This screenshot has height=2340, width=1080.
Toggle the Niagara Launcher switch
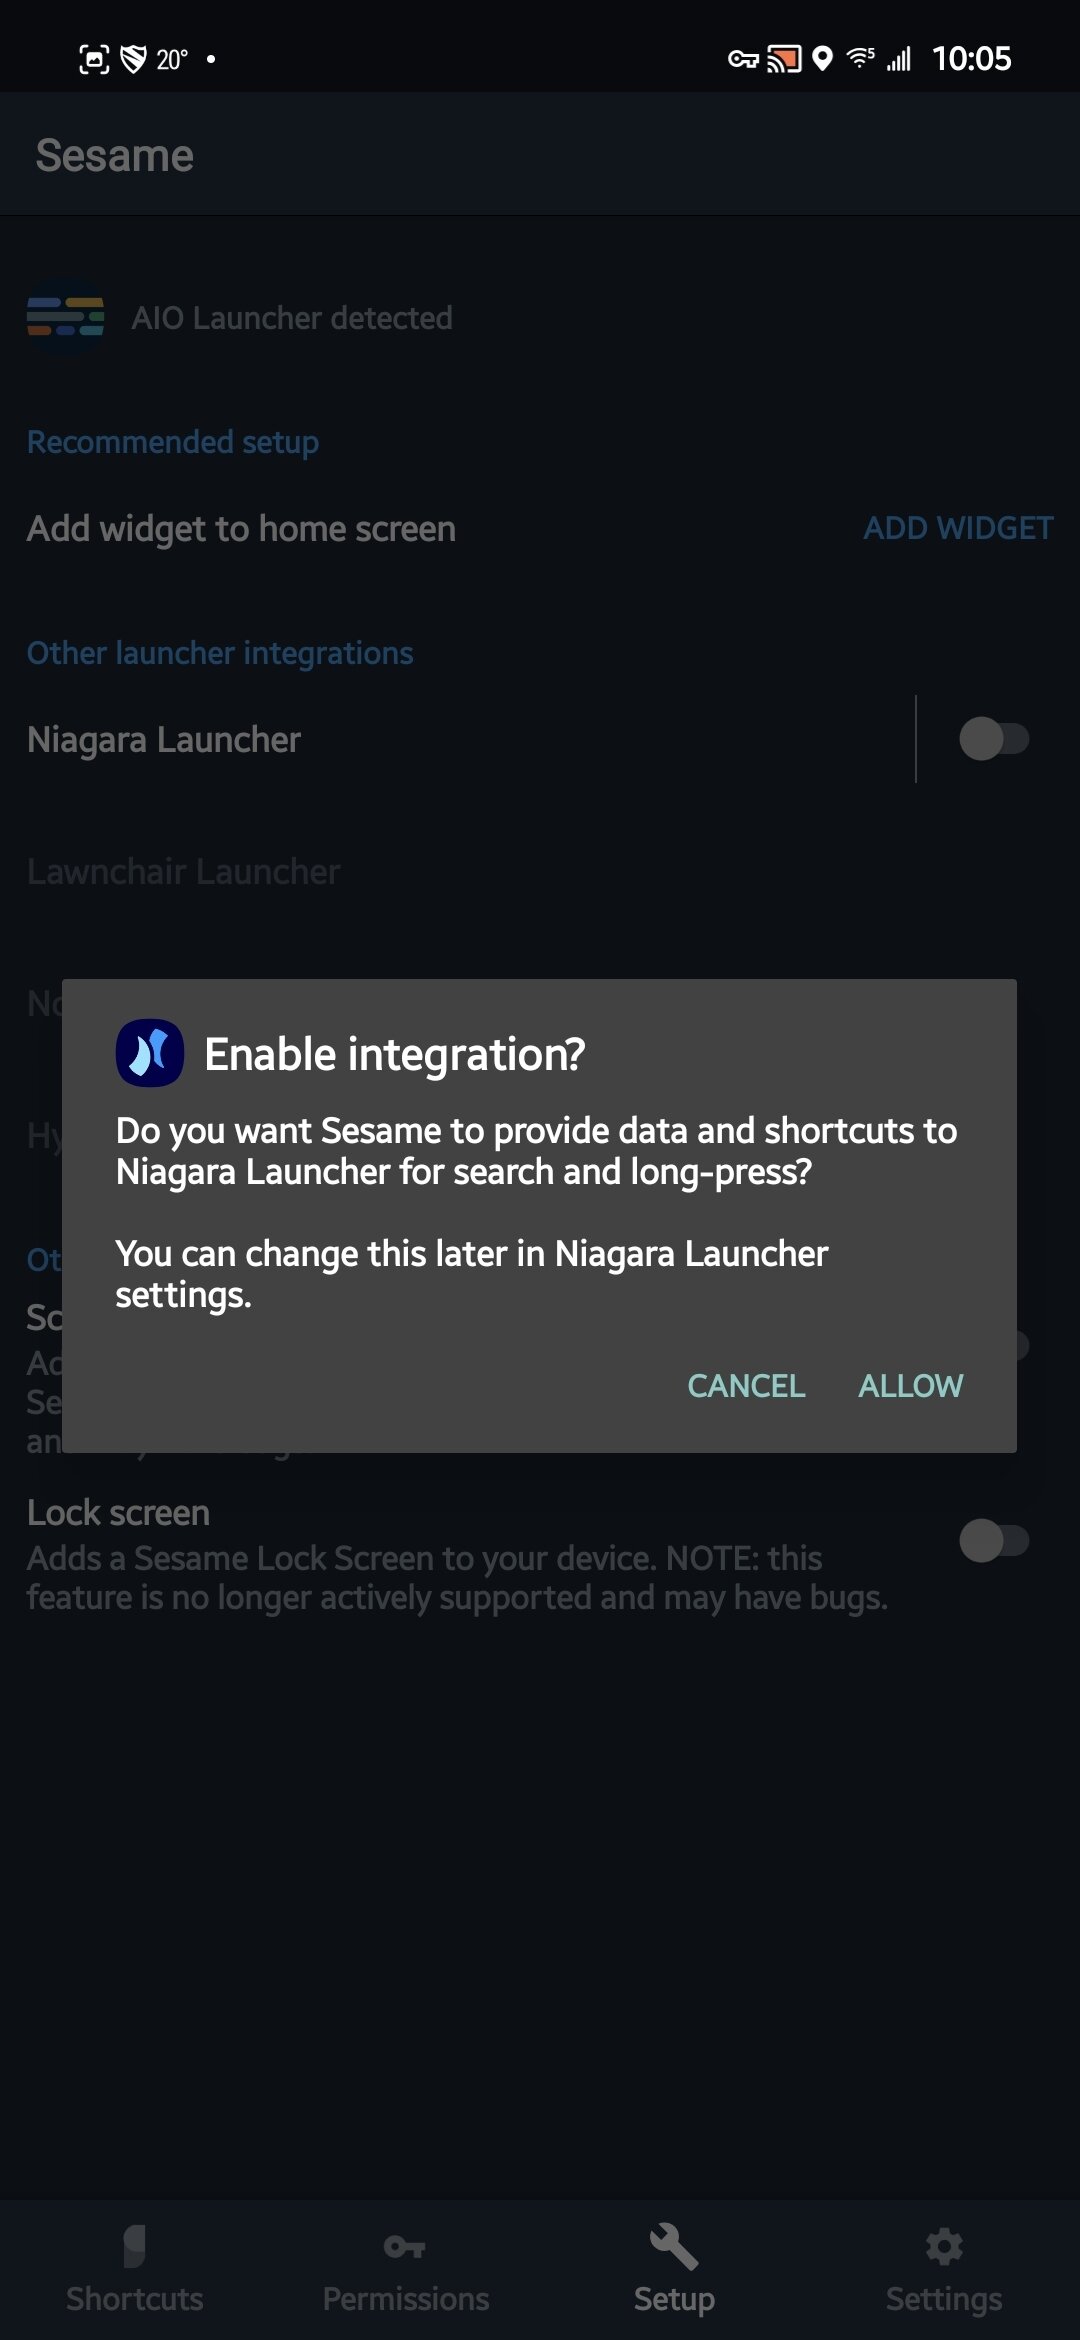[993, 739]
